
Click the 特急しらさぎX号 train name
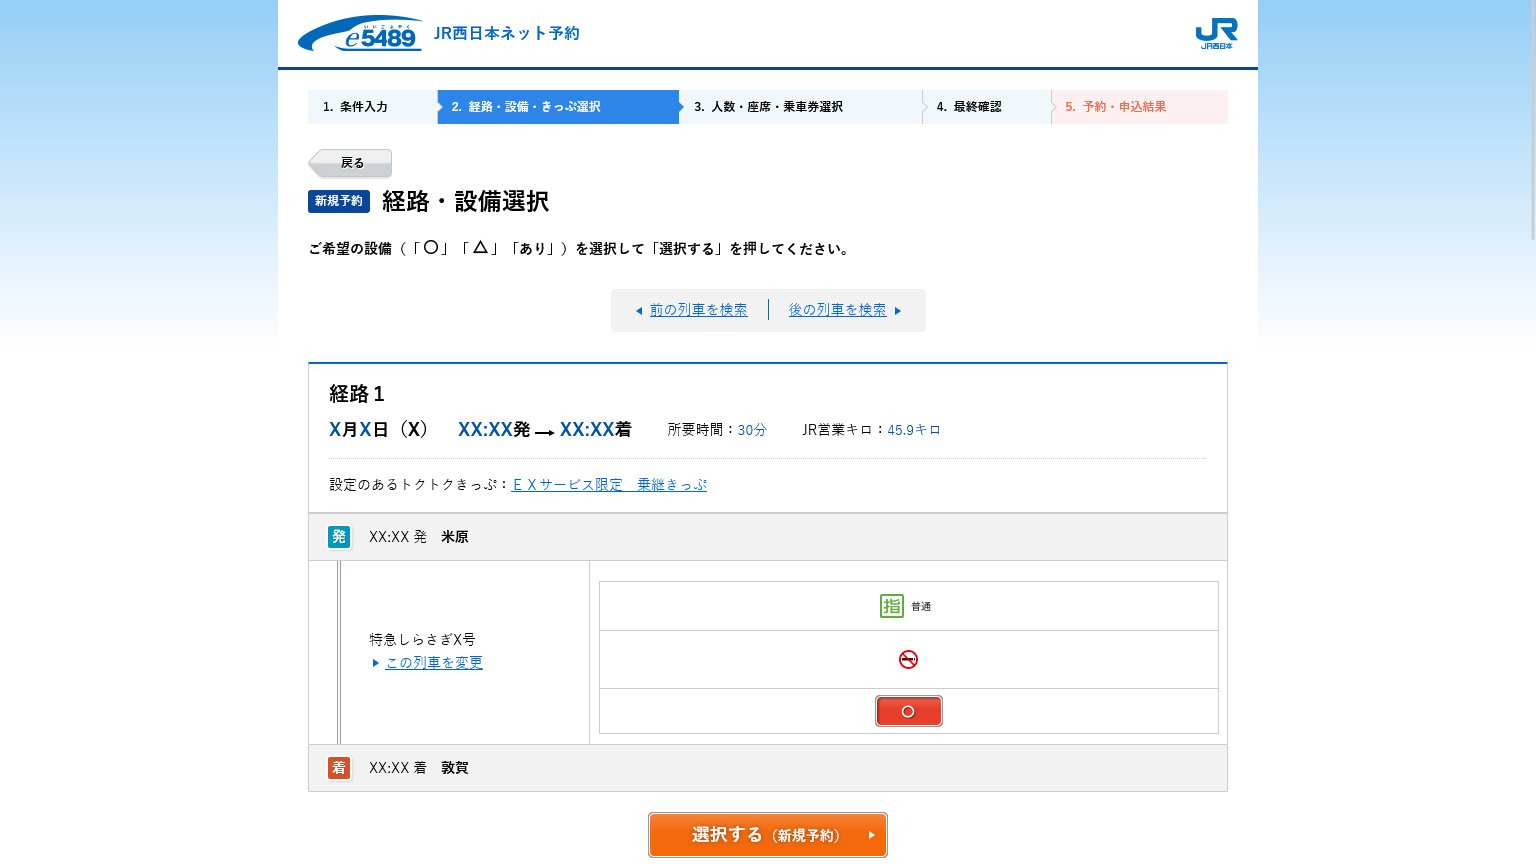click(422, 640)
